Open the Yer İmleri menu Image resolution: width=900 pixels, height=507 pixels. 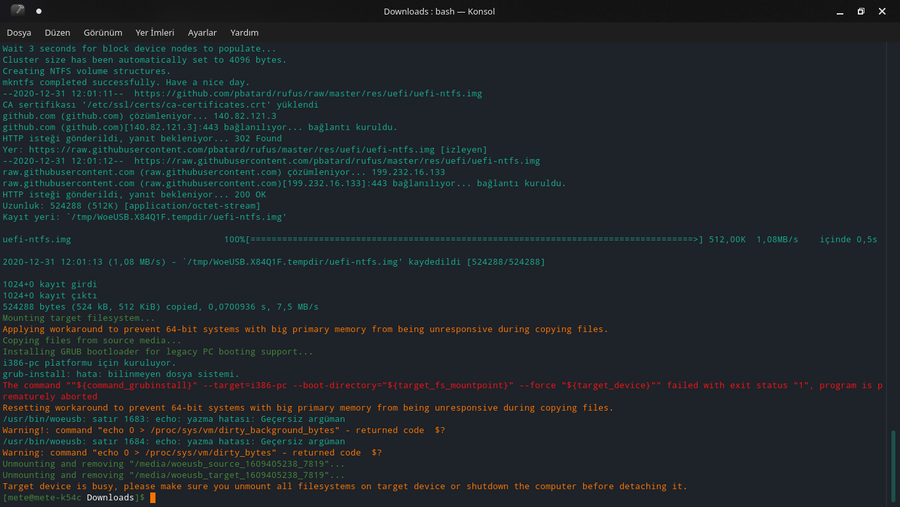pyautogui.click(x=155, y=32)
